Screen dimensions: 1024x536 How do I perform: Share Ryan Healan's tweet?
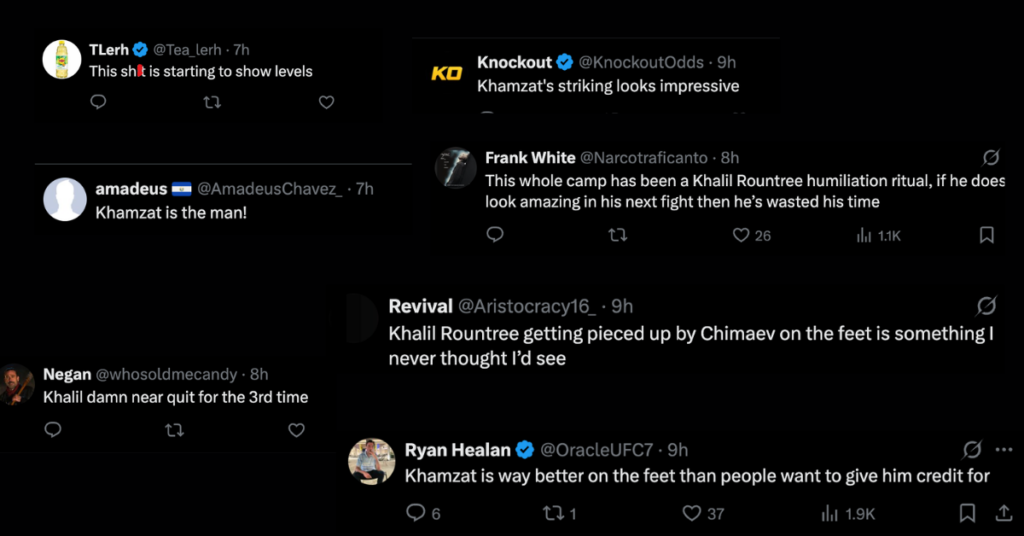click(x=1005, y=513)
